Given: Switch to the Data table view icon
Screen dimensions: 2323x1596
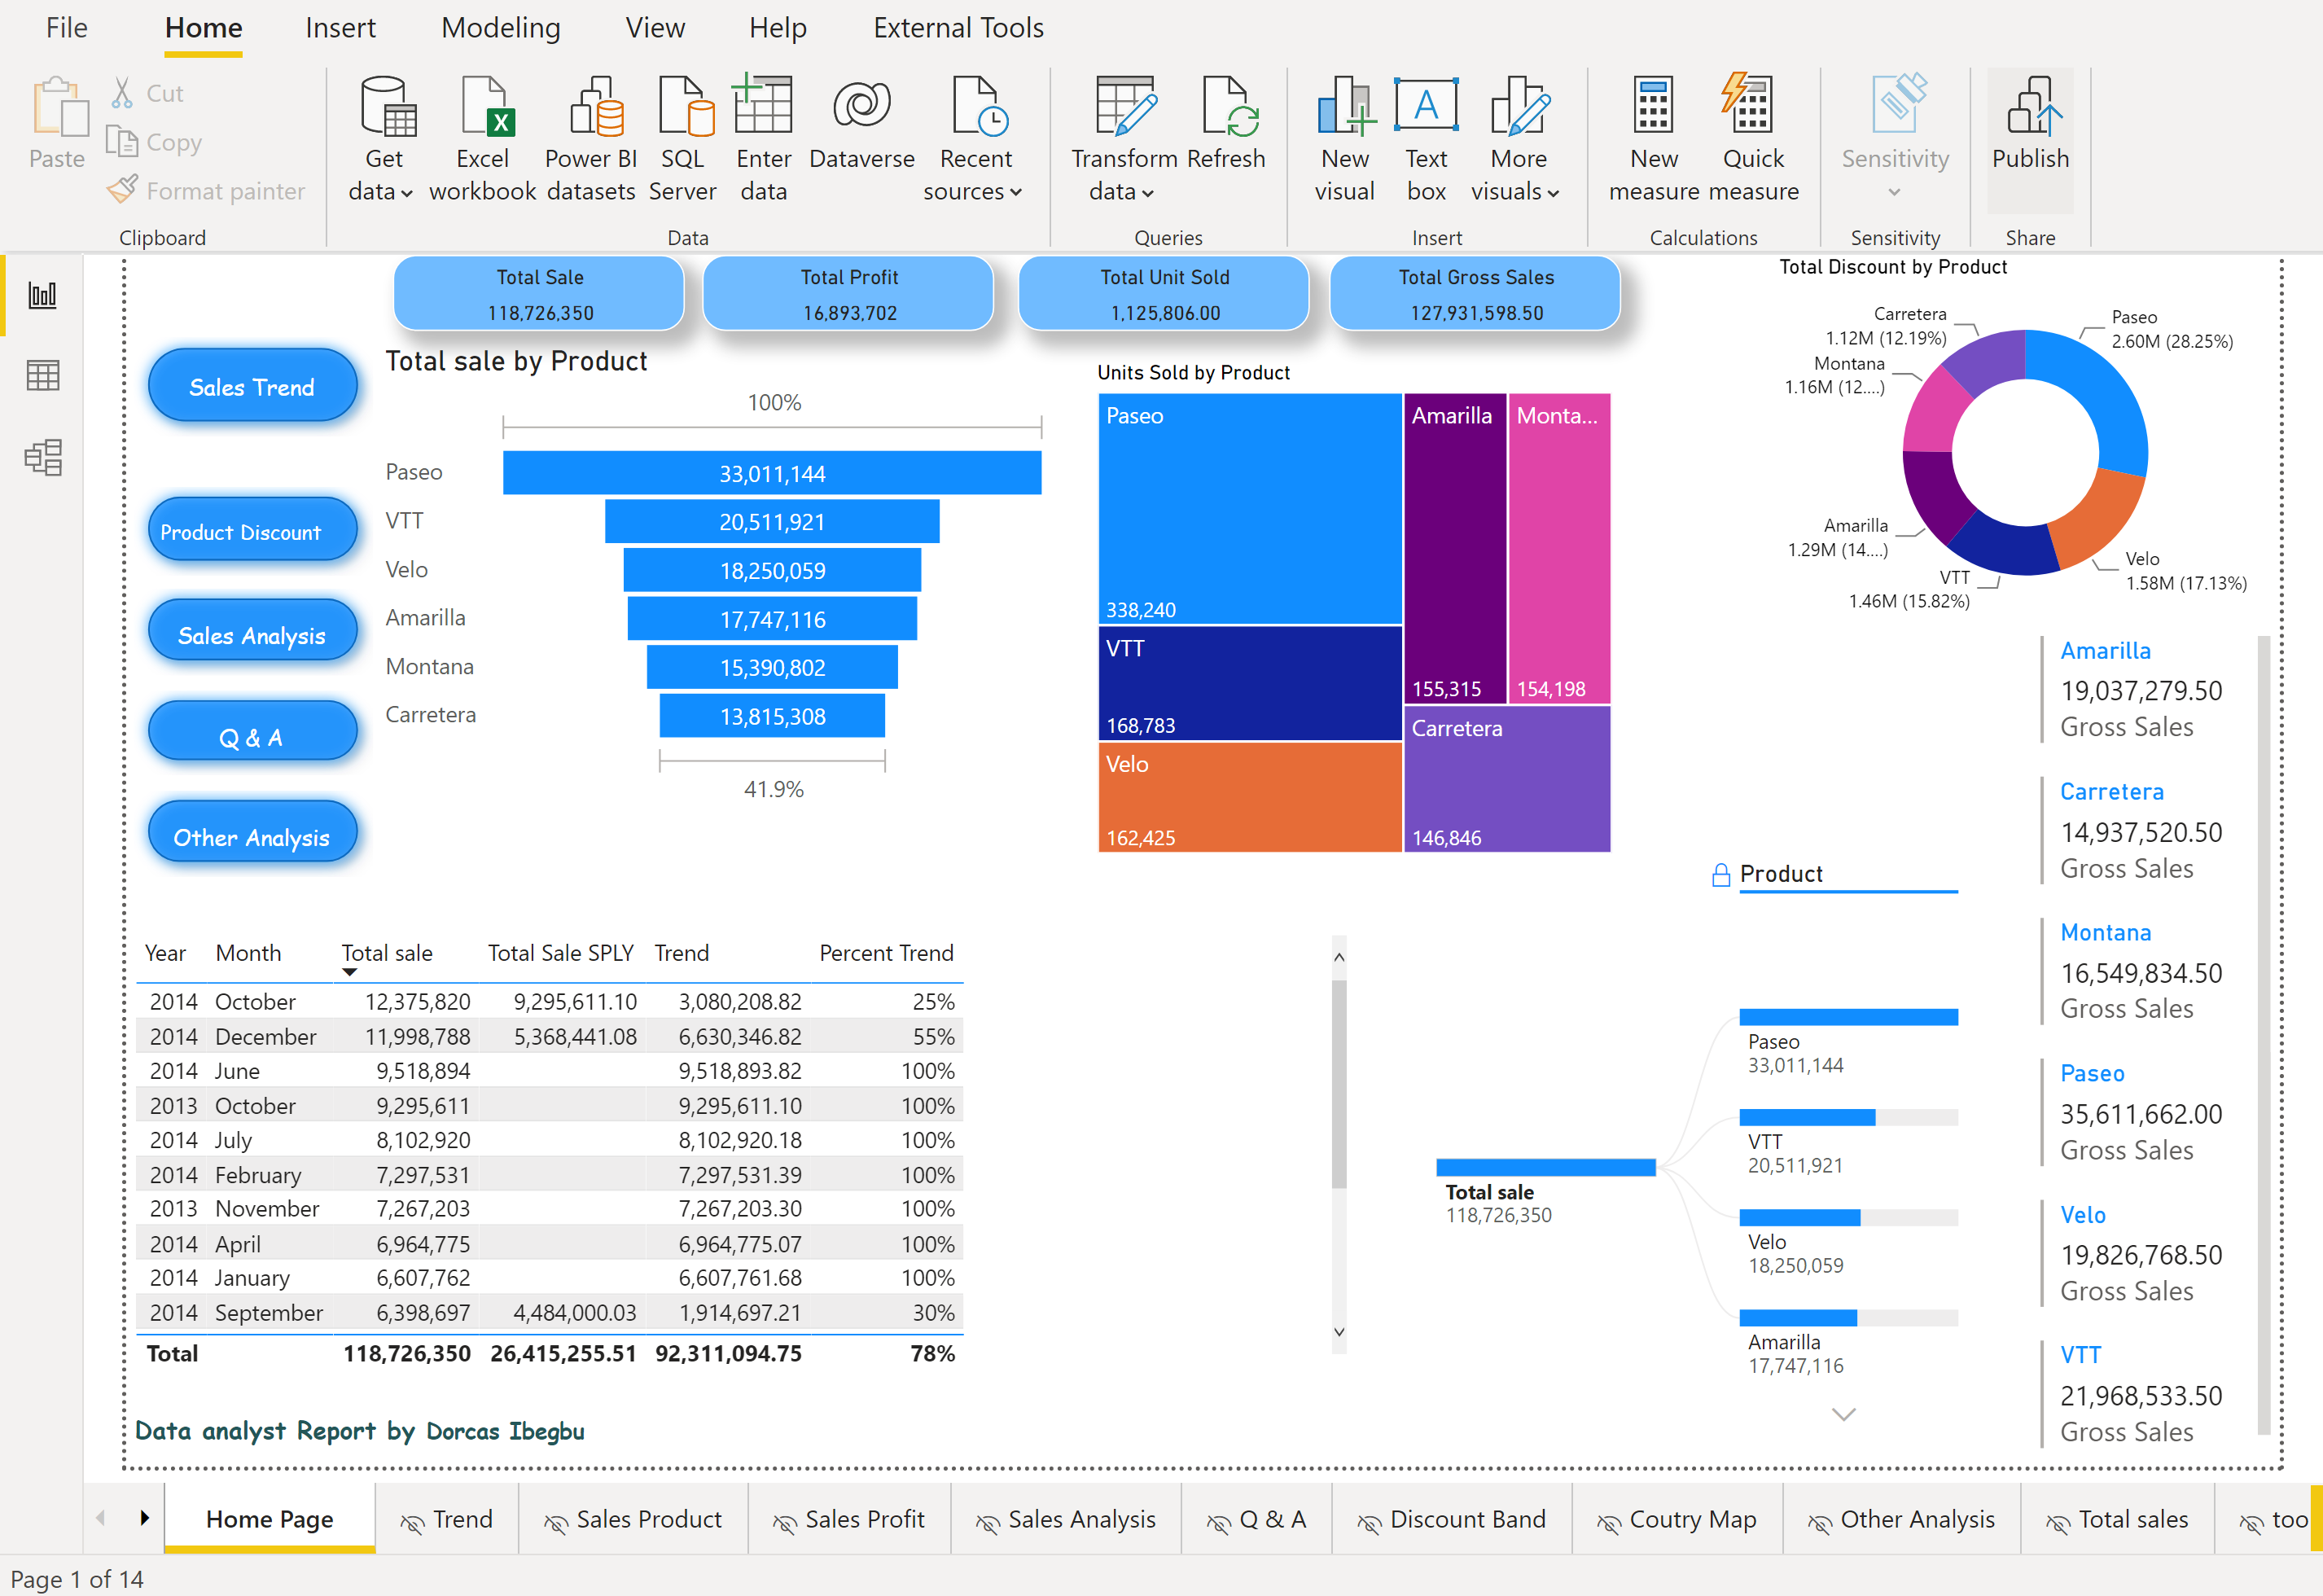Looking at the screenshot, I should pyautogui.click(x=42, y=376).
